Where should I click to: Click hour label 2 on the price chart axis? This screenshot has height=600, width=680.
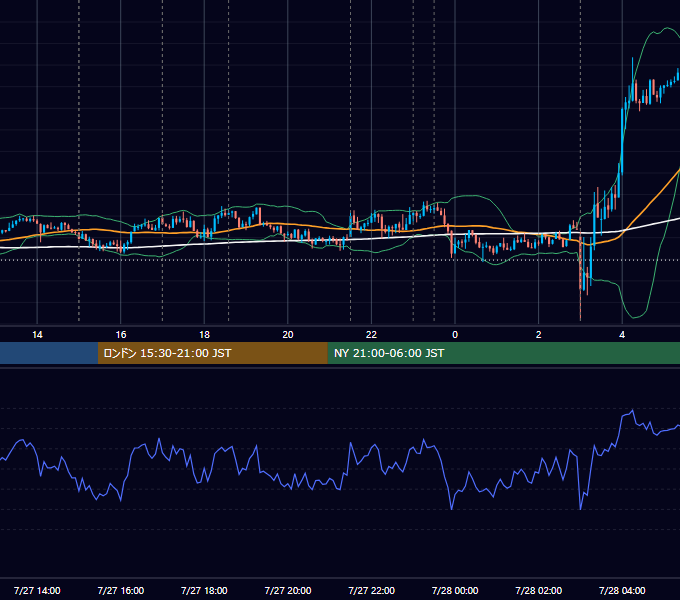(x=539, y=335)
